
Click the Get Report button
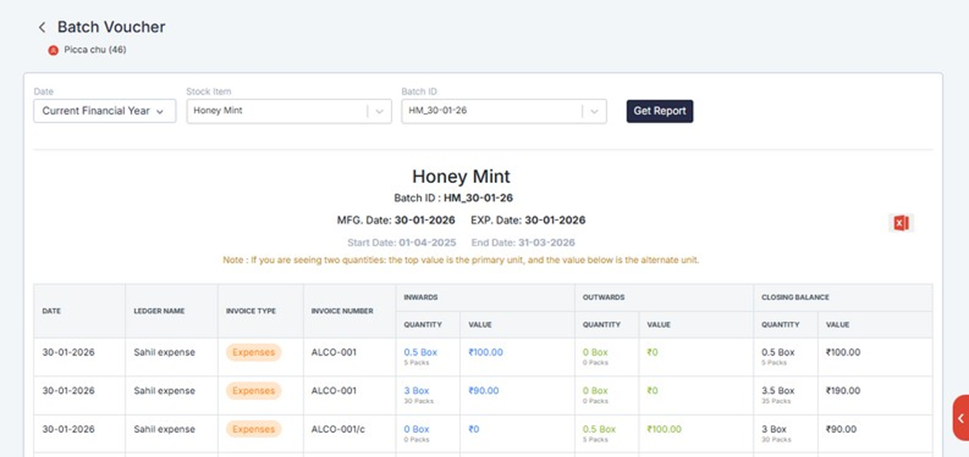point(659,111)
